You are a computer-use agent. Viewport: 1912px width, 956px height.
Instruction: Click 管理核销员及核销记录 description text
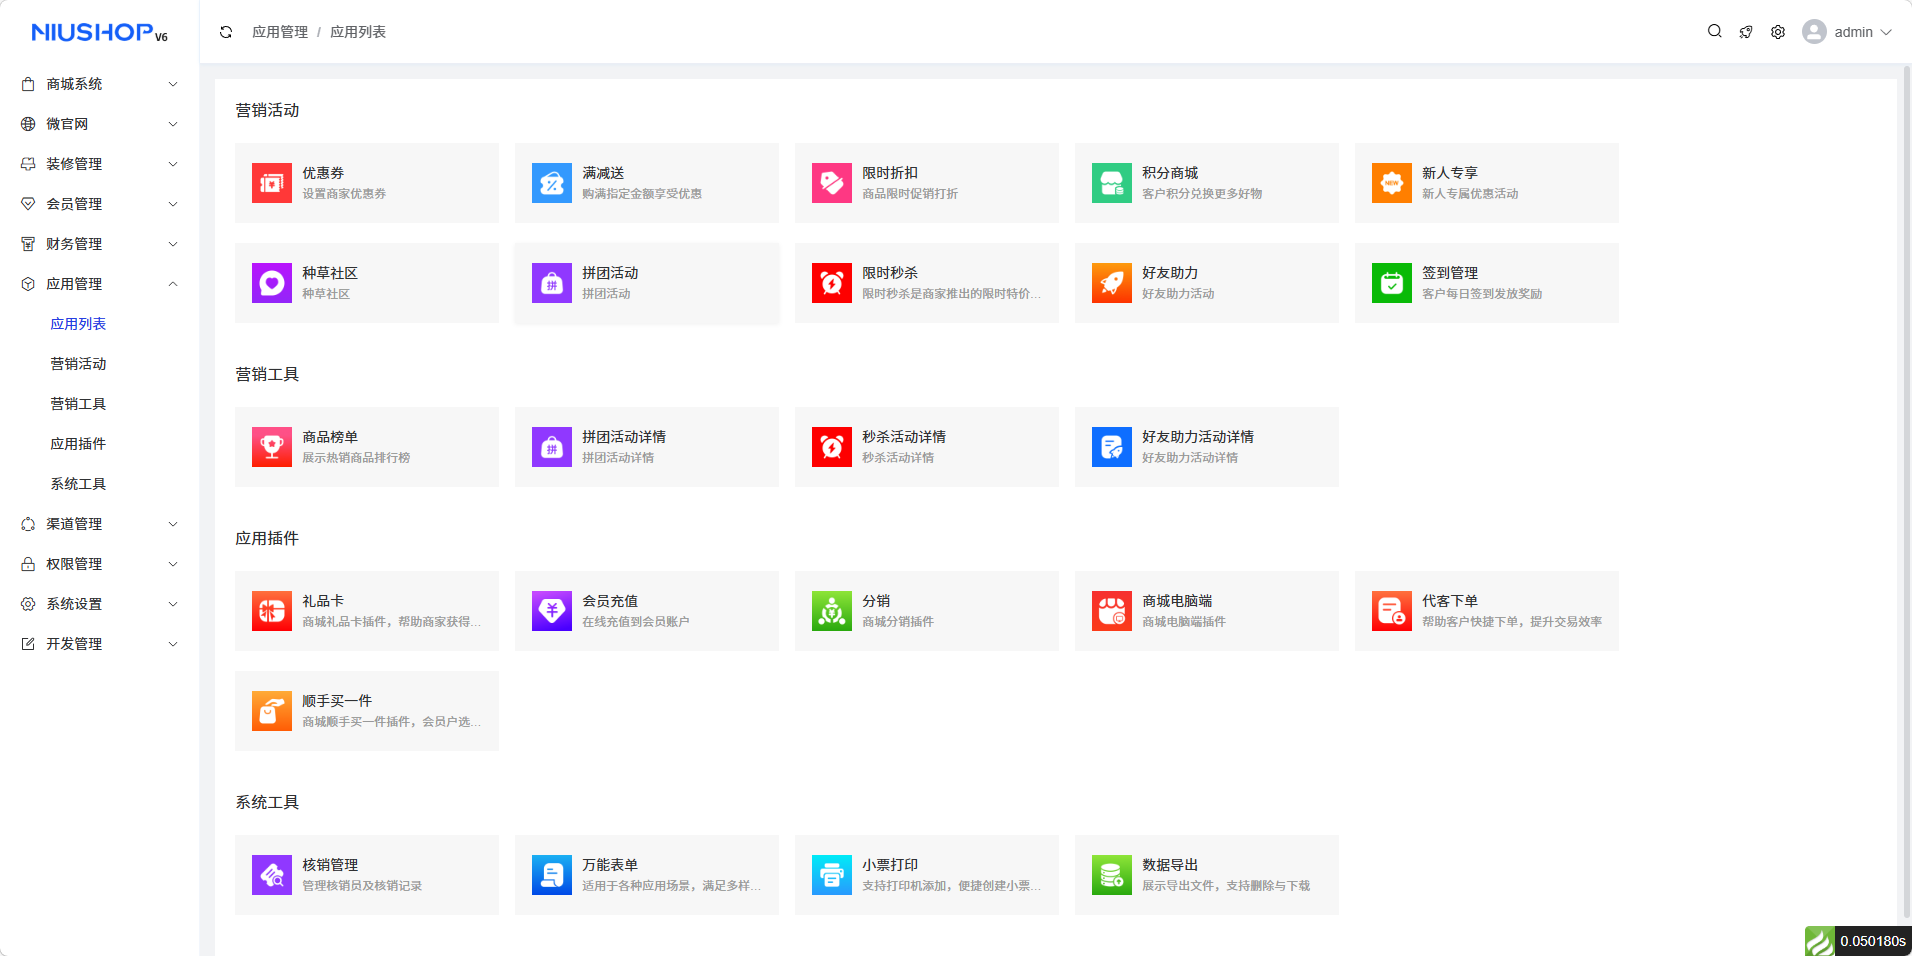(362, 886)
